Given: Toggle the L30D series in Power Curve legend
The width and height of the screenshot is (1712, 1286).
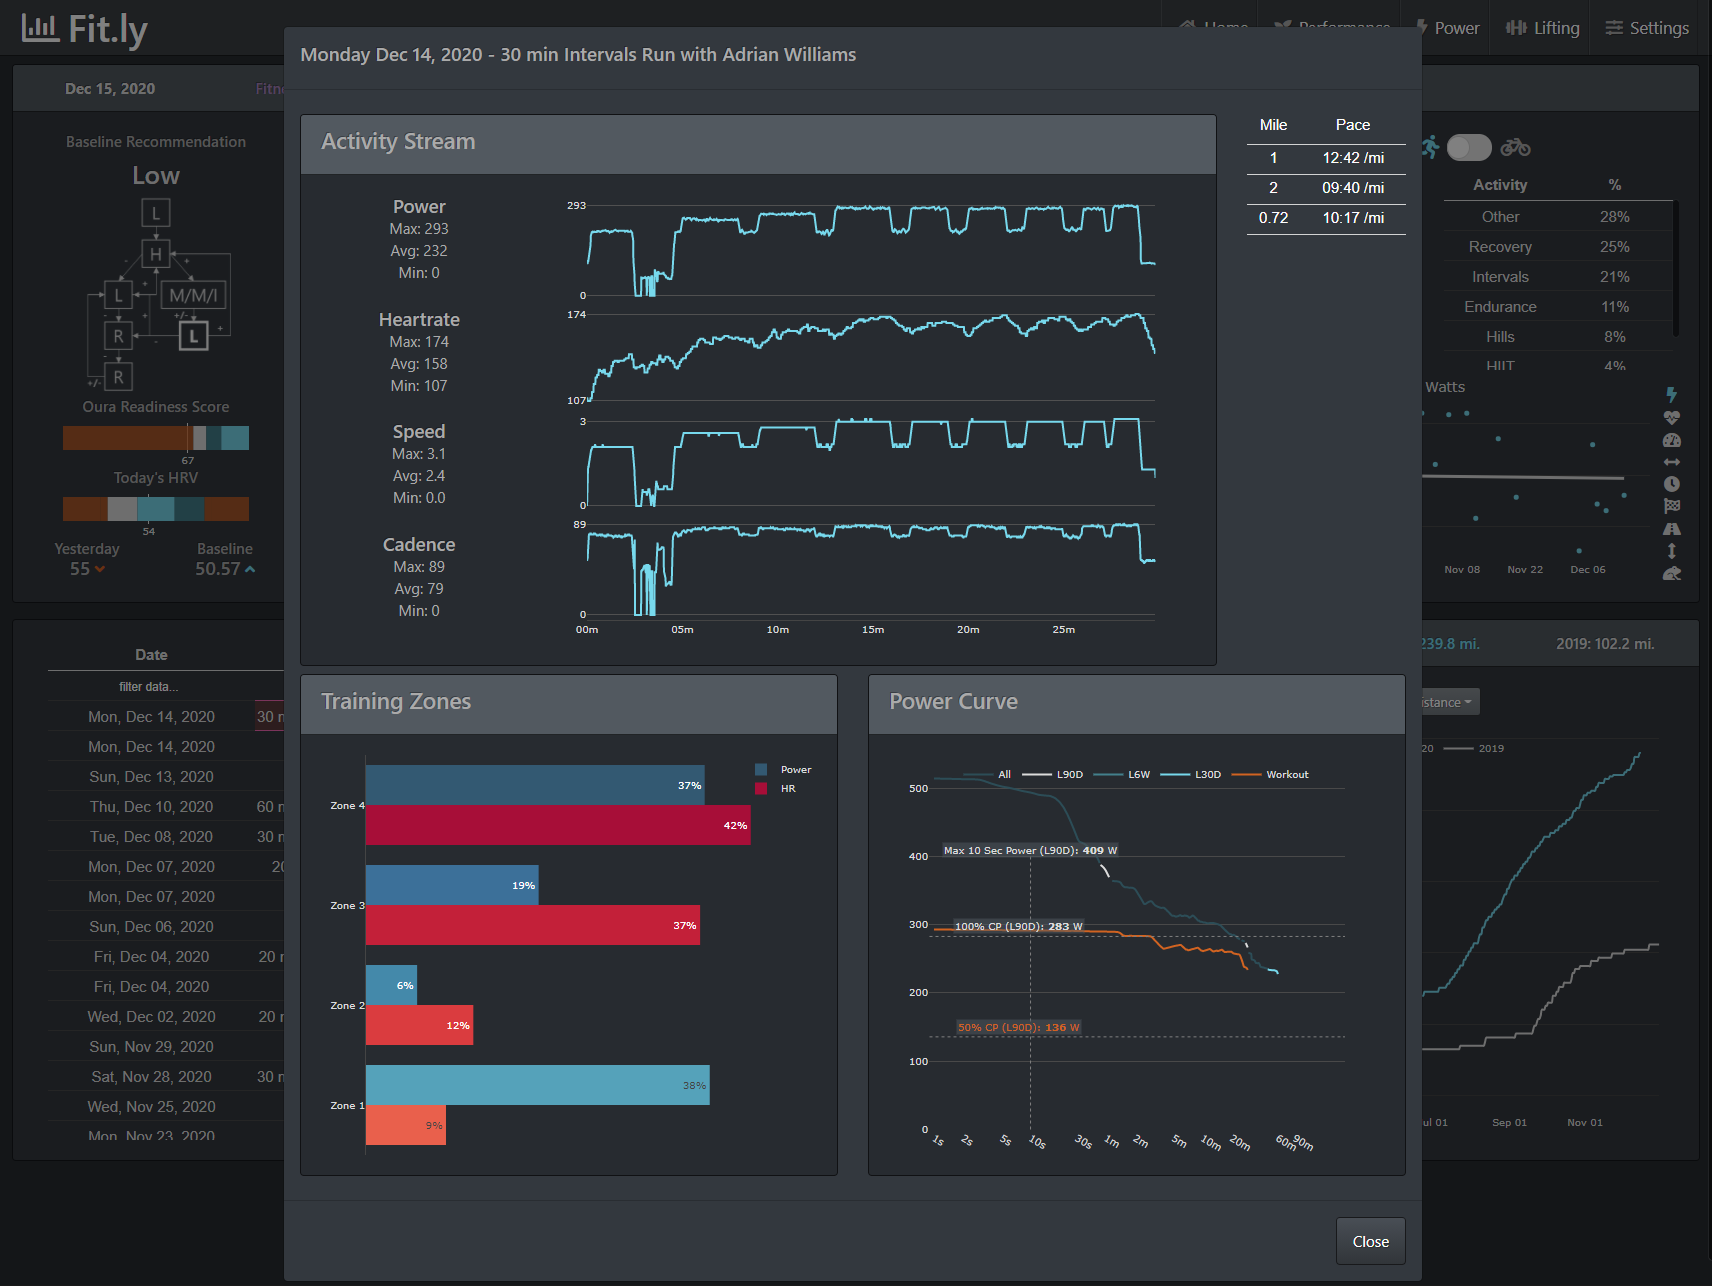Looking at the screenshot, I should coord(1191,775).
